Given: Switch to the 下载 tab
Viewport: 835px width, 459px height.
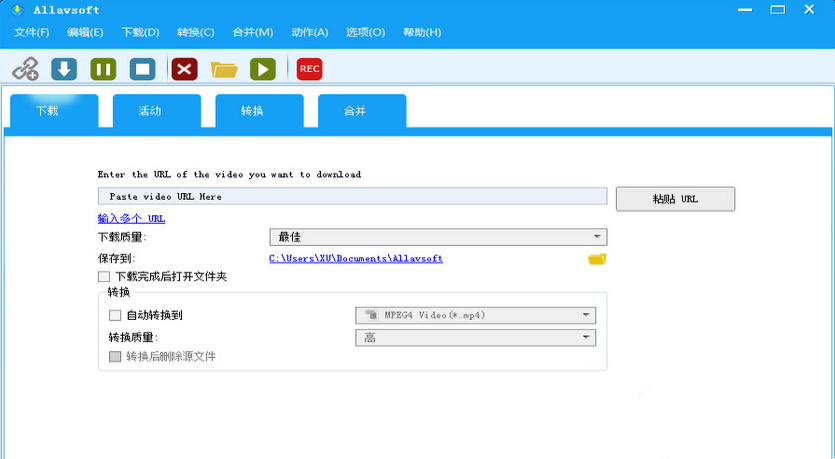Looking at the screenshot, I should [x=54, y=111].
